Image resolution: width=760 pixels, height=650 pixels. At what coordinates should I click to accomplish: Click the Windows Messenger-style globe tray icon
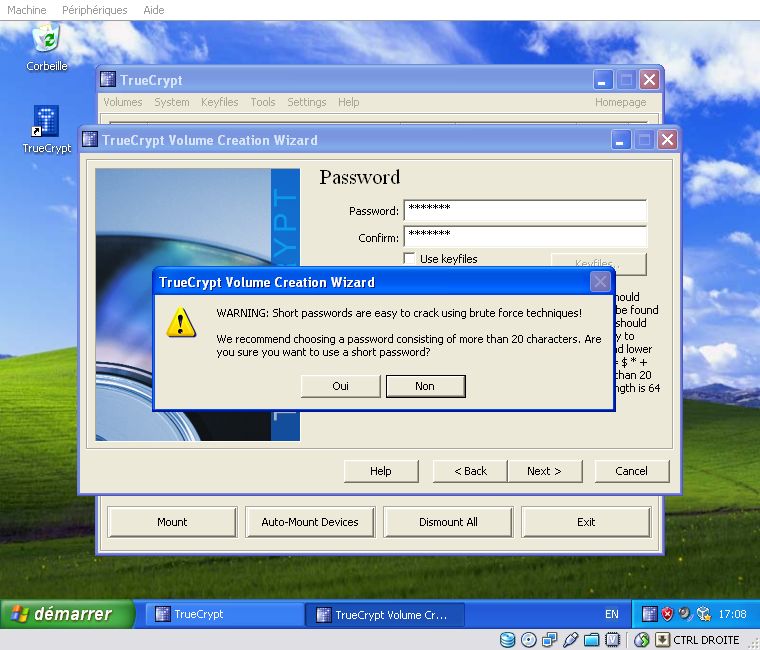click(x=685, y=614)
